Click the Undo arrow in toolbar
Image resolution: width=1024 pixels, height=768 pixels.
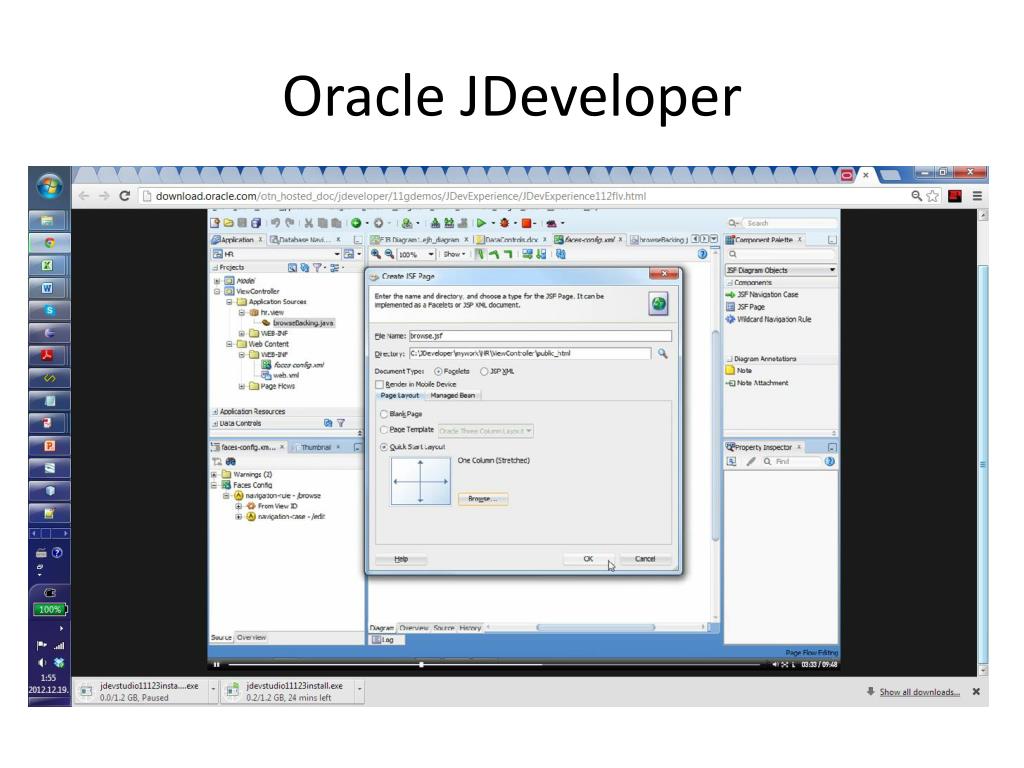click(x=276, y=223)
